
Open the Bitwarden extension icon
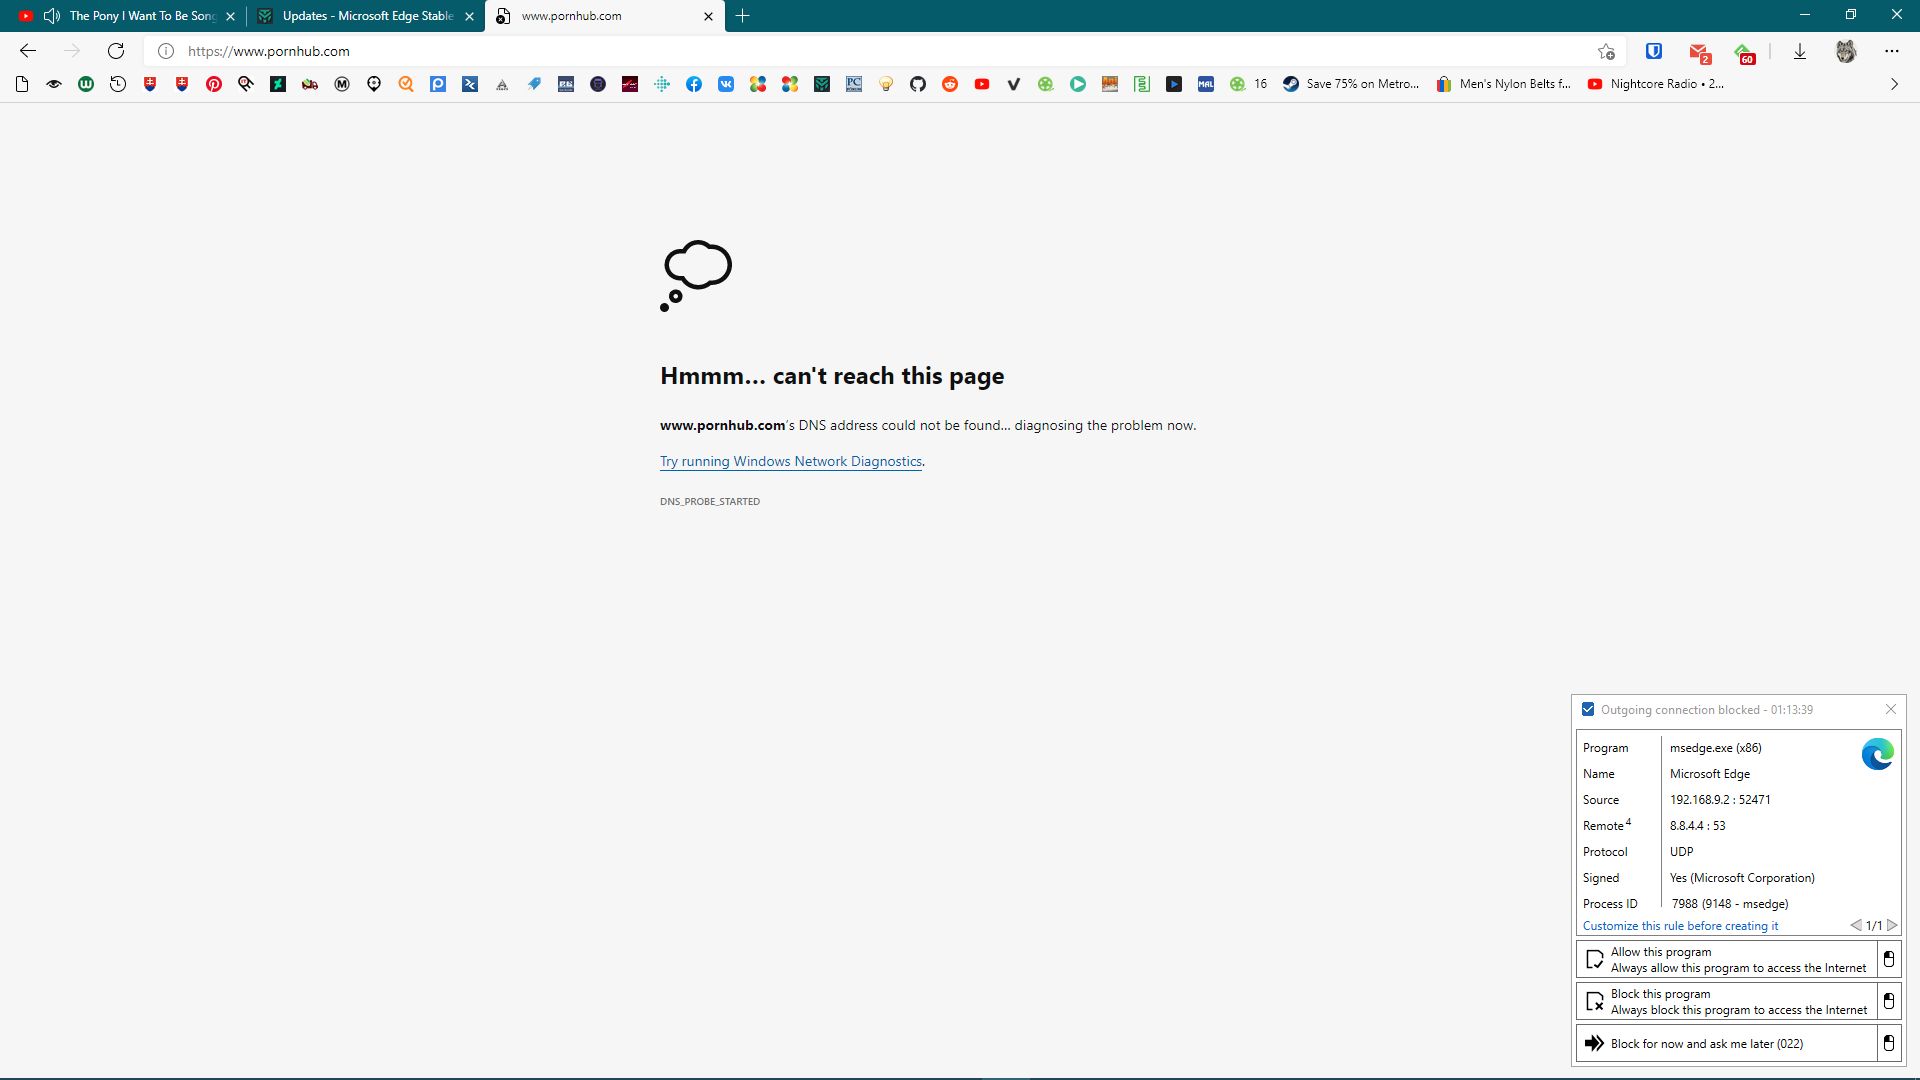pyautogui.click(x=1654, y=51)
